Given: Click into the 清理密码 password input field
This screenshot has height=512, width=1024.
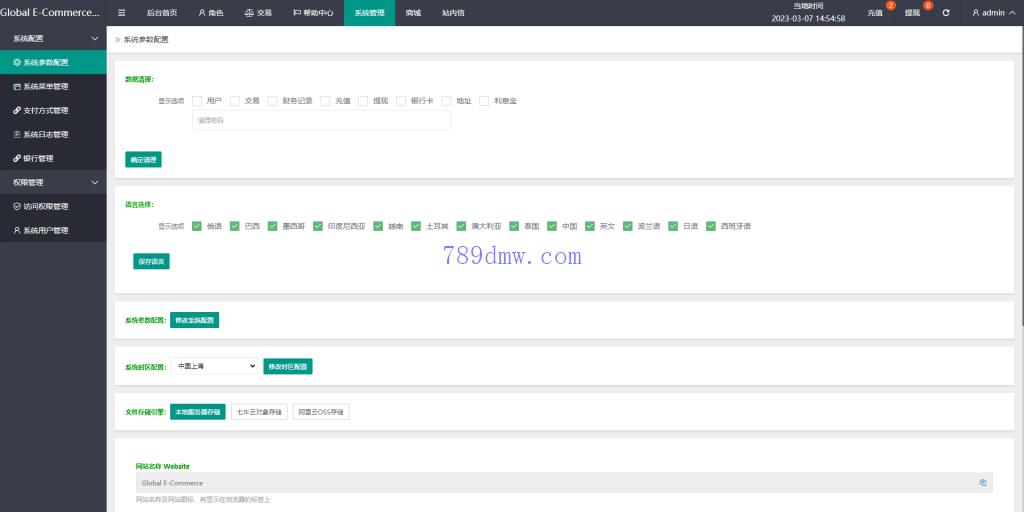Looking at the screenshot, I should [320, 120].
